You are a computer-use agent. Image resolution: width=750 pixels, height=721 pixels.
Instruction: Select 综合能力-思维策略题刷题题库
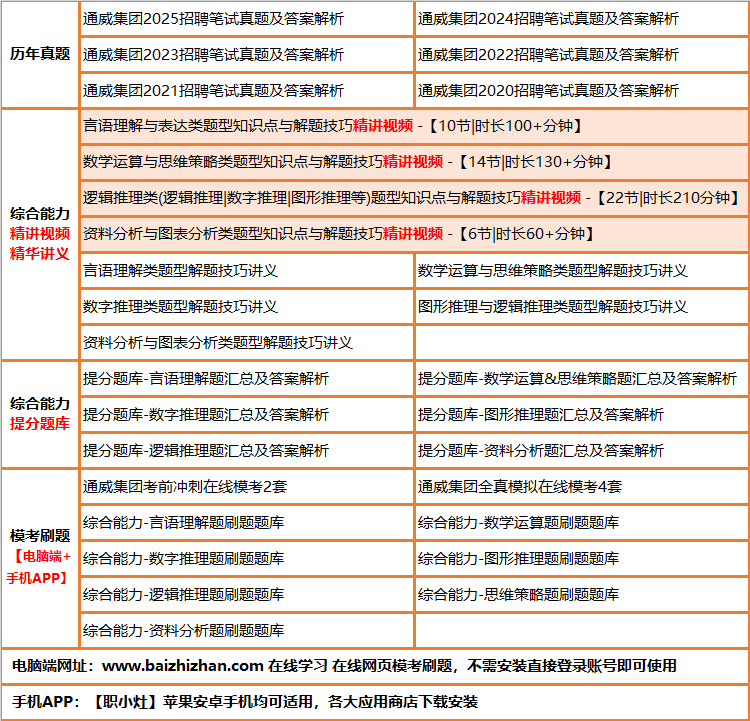coord(582,595)
